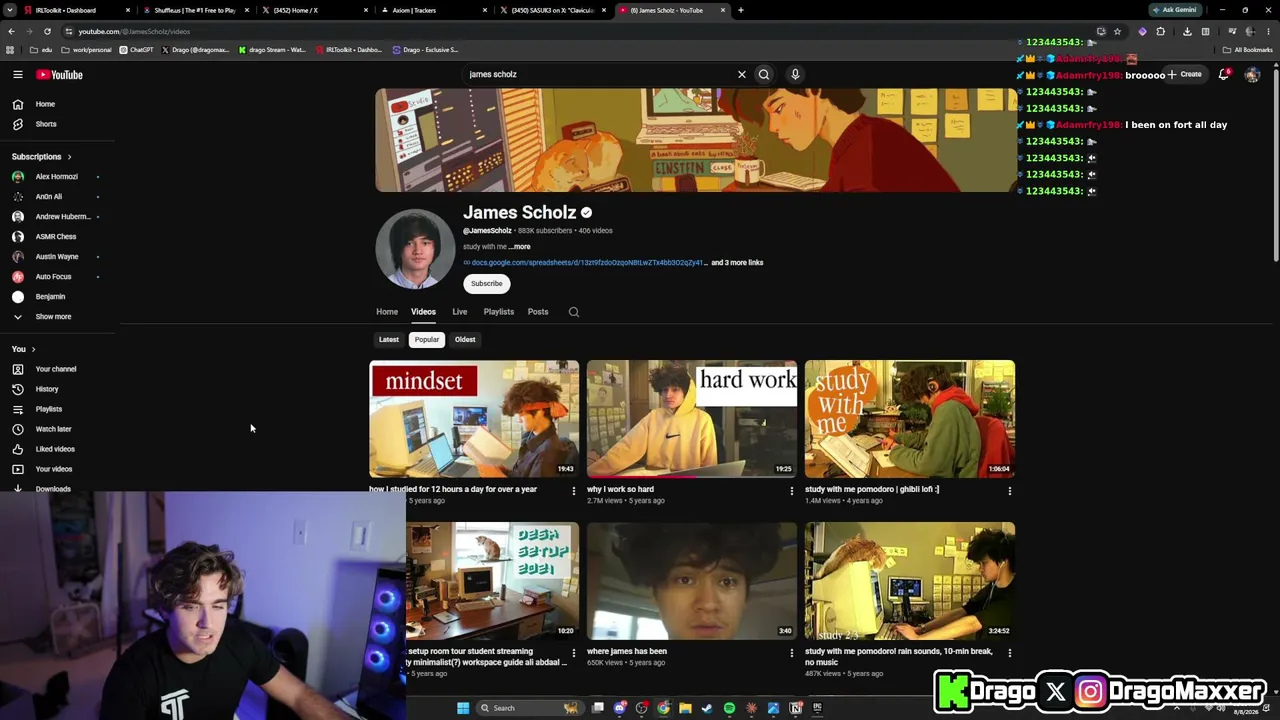The height and width of the screenshot is (720, 1280).
Task: Open options for the 12 hours study video
Action: [574, 491]
